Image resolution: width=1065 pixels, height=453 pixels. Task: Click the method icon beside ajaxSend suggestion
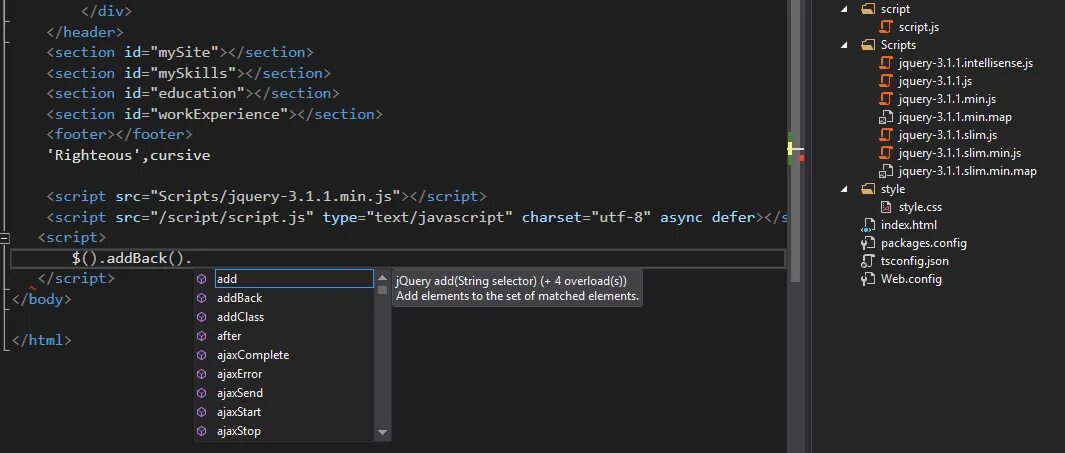click(202, 393)
